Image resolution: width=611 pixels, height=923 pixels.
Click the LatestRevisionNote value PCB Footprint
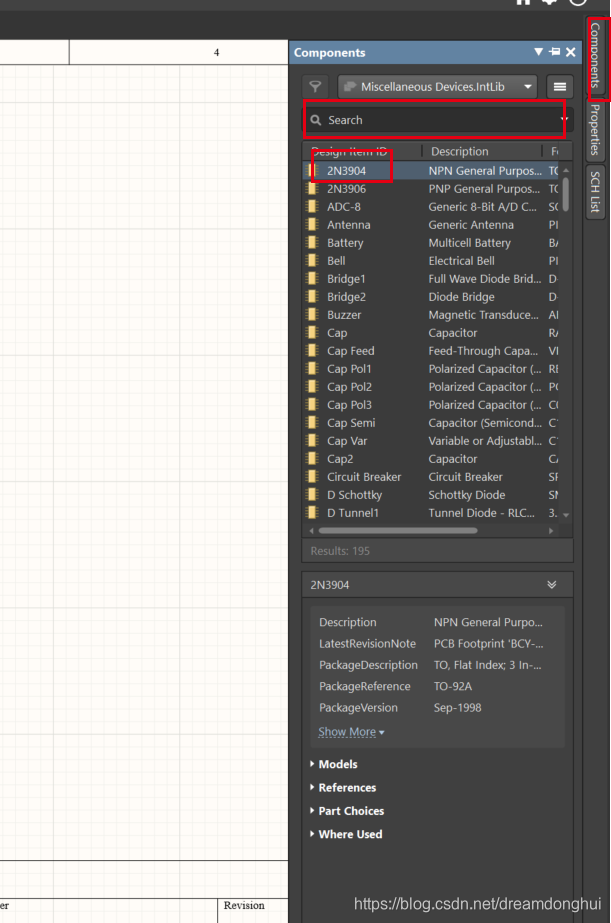(x=489, y=643)
